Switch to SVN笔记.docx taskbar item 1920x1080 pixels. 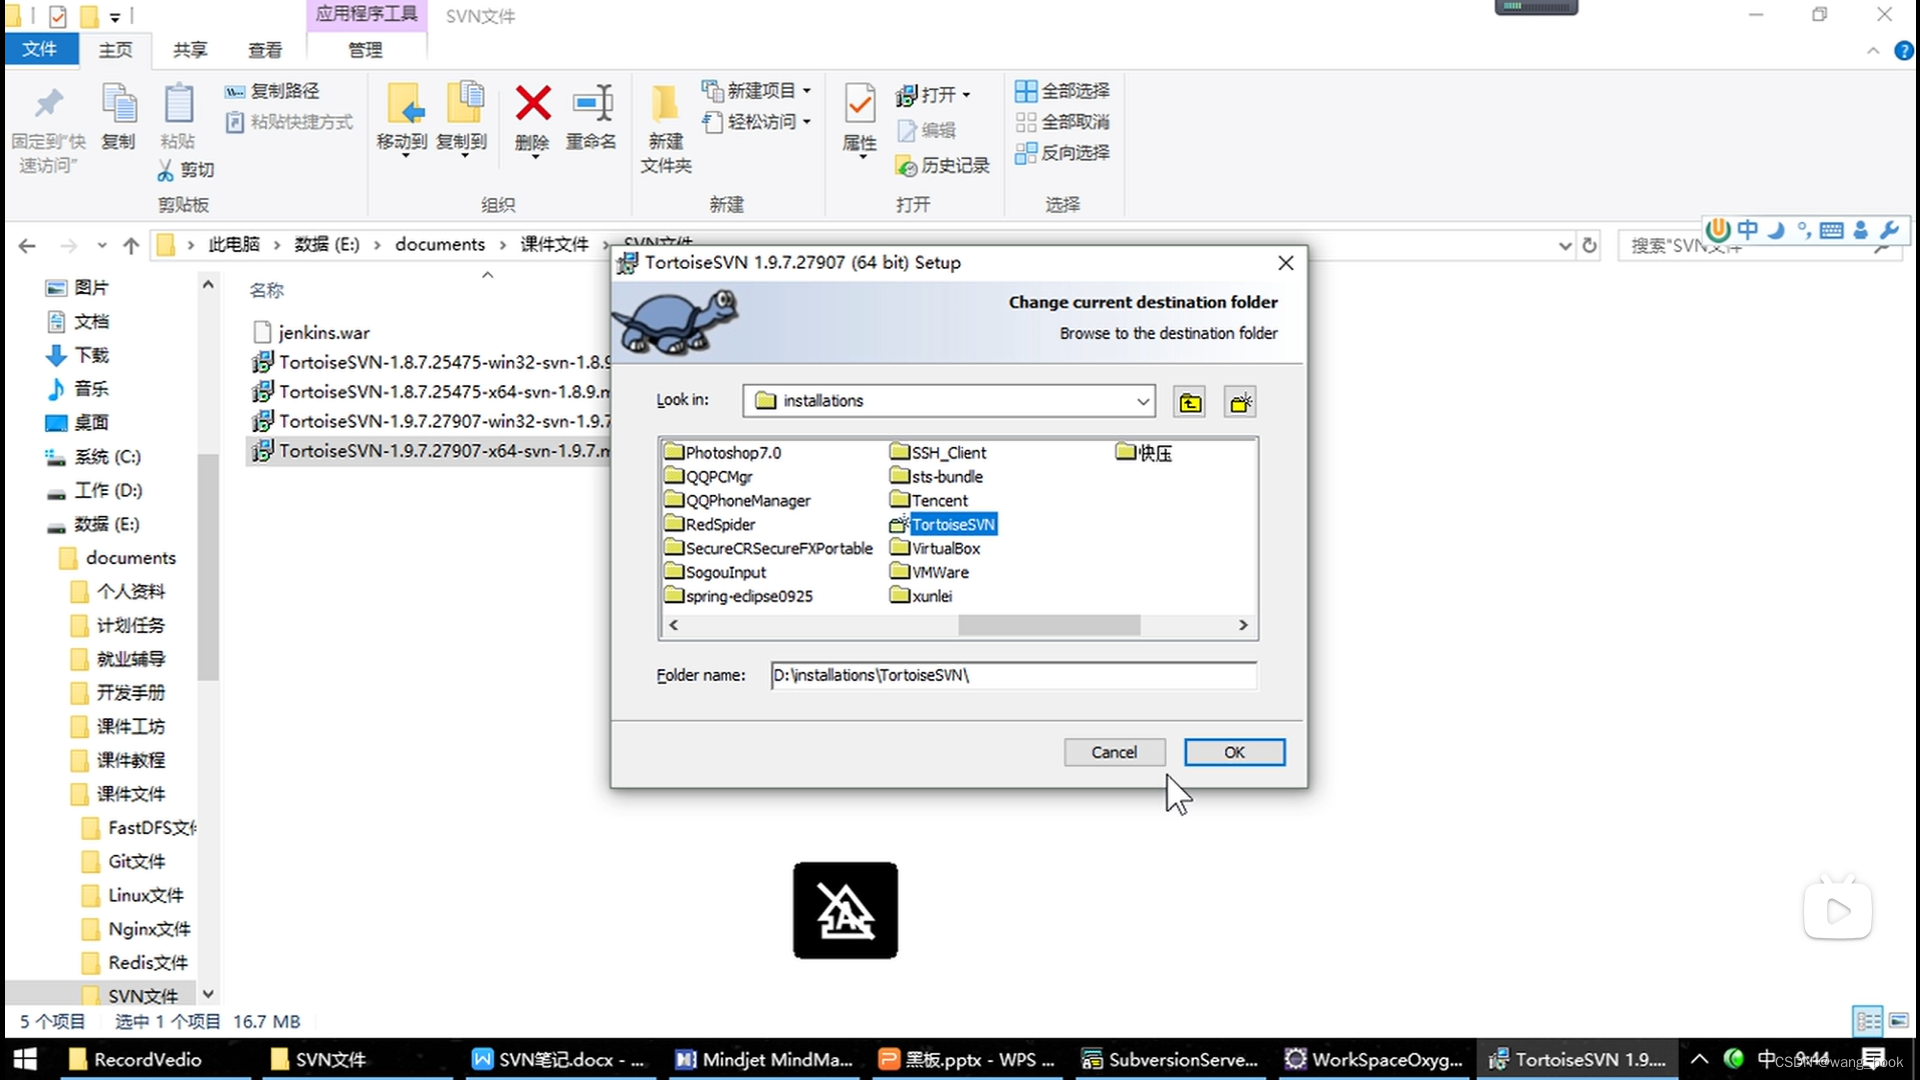point(558,1059)
